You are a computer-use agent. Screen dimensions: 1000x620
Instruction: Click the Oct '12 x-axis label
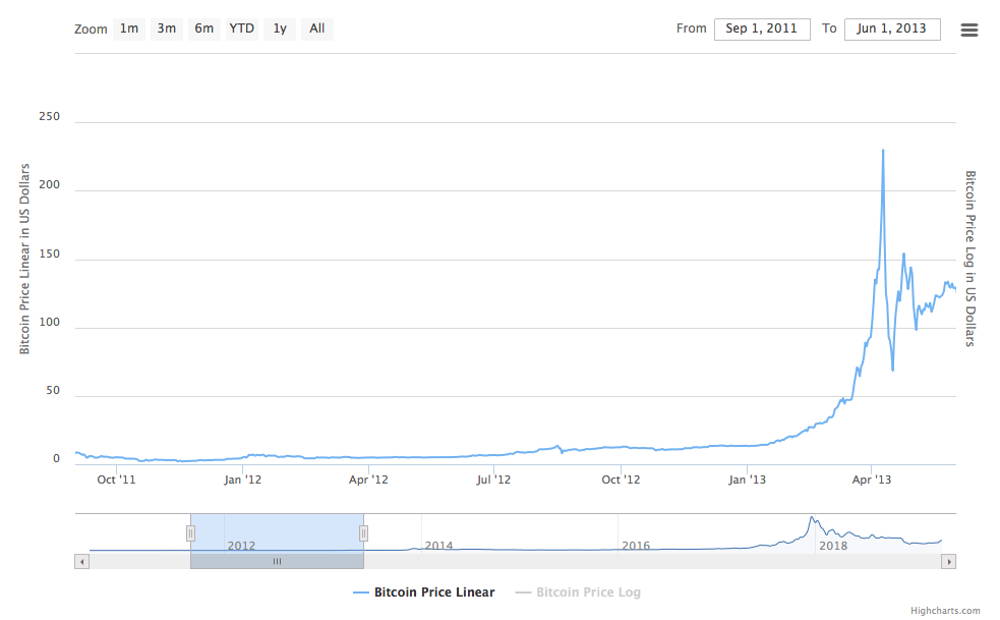(621, 480)
